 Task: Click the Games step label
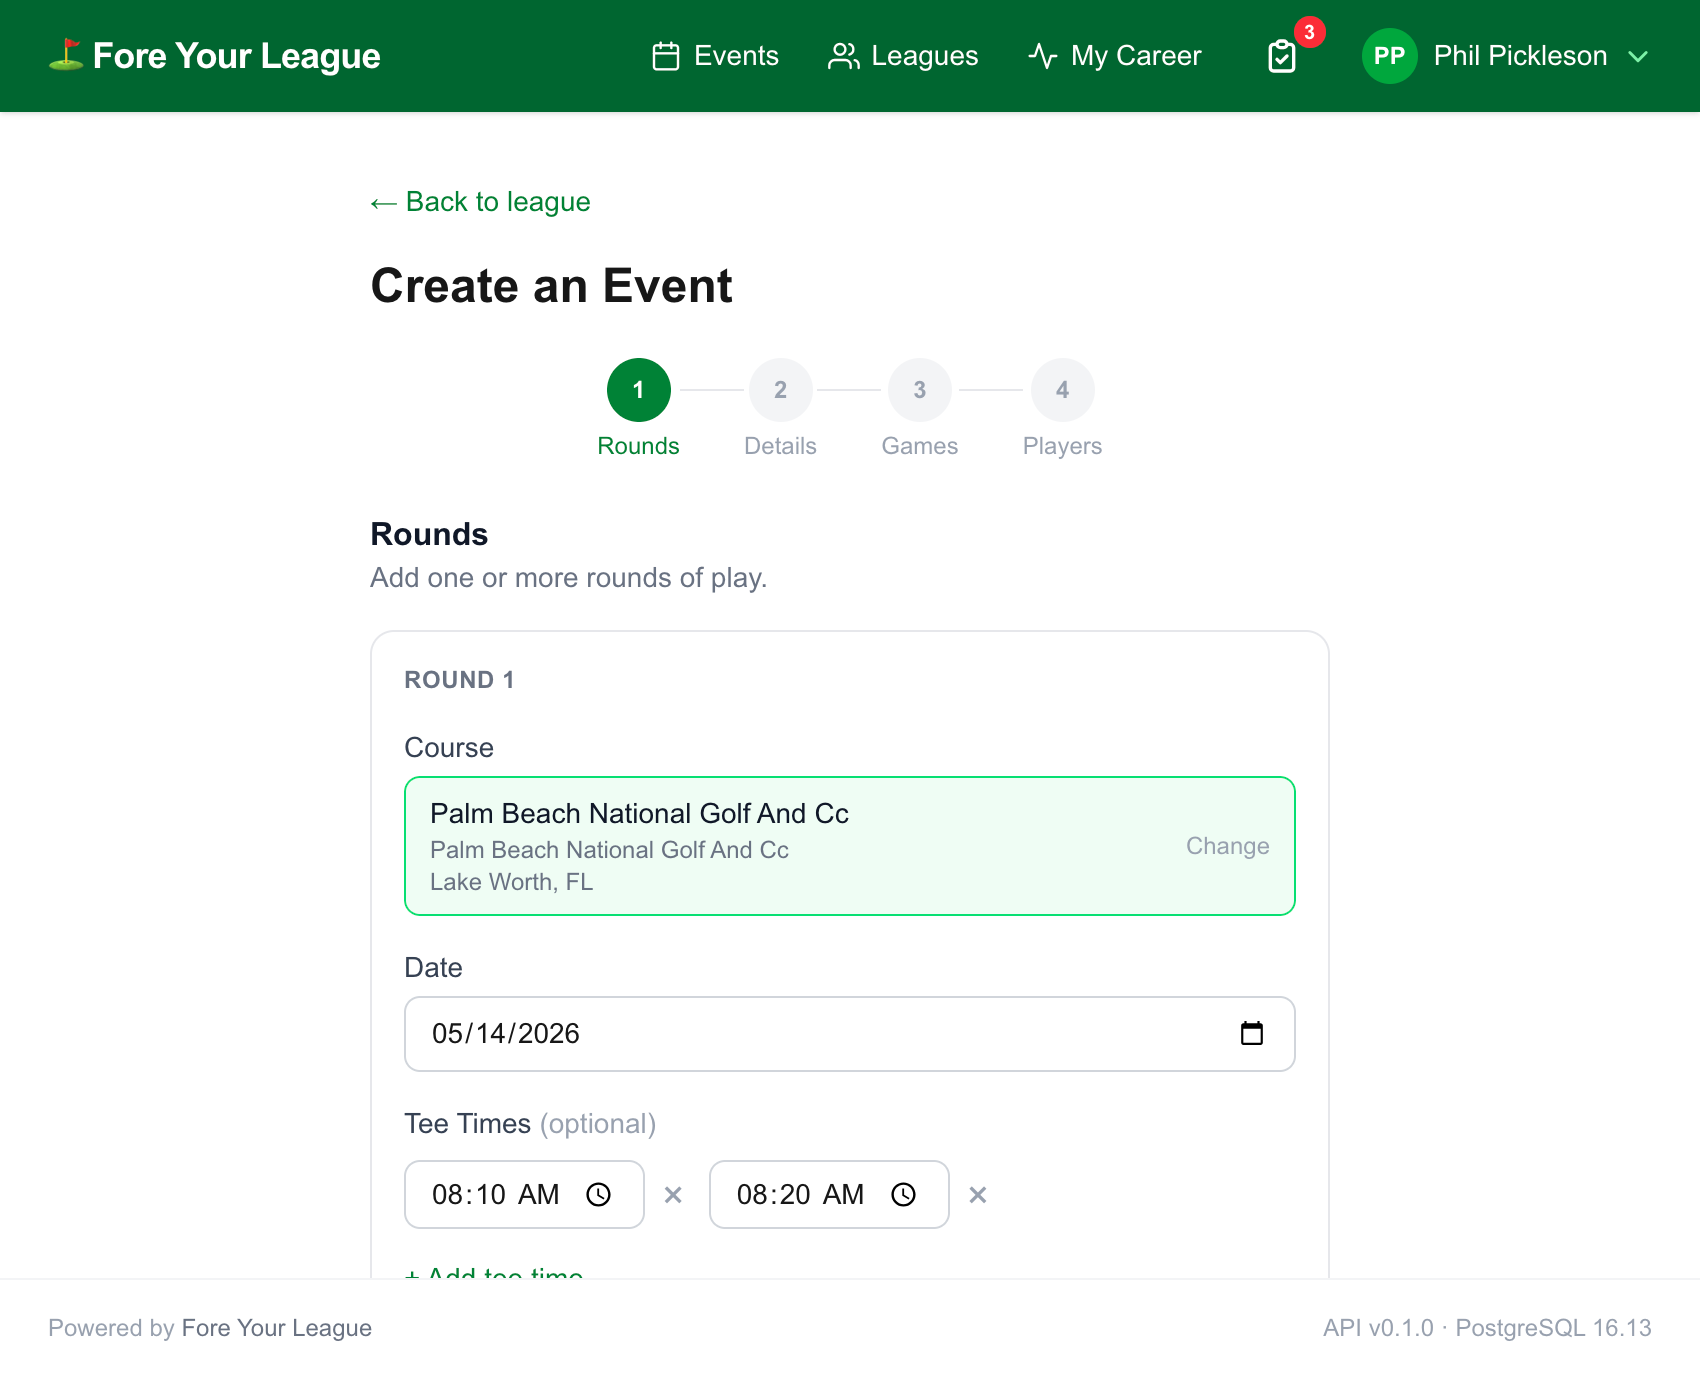coord(920,446)
